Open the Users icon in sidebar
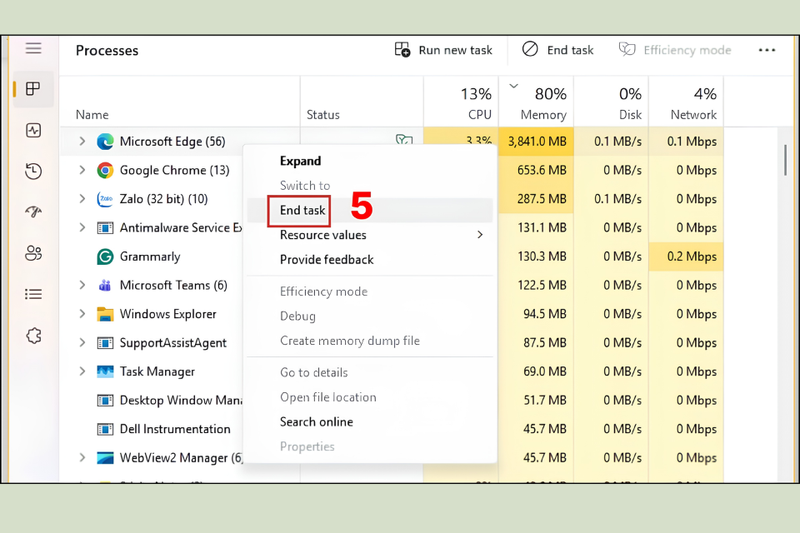 [34, 253]
